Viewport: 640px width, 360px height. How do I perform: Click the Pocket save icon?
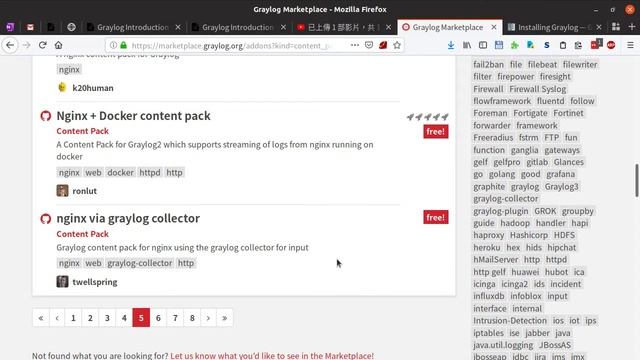[x=369, y=45]
